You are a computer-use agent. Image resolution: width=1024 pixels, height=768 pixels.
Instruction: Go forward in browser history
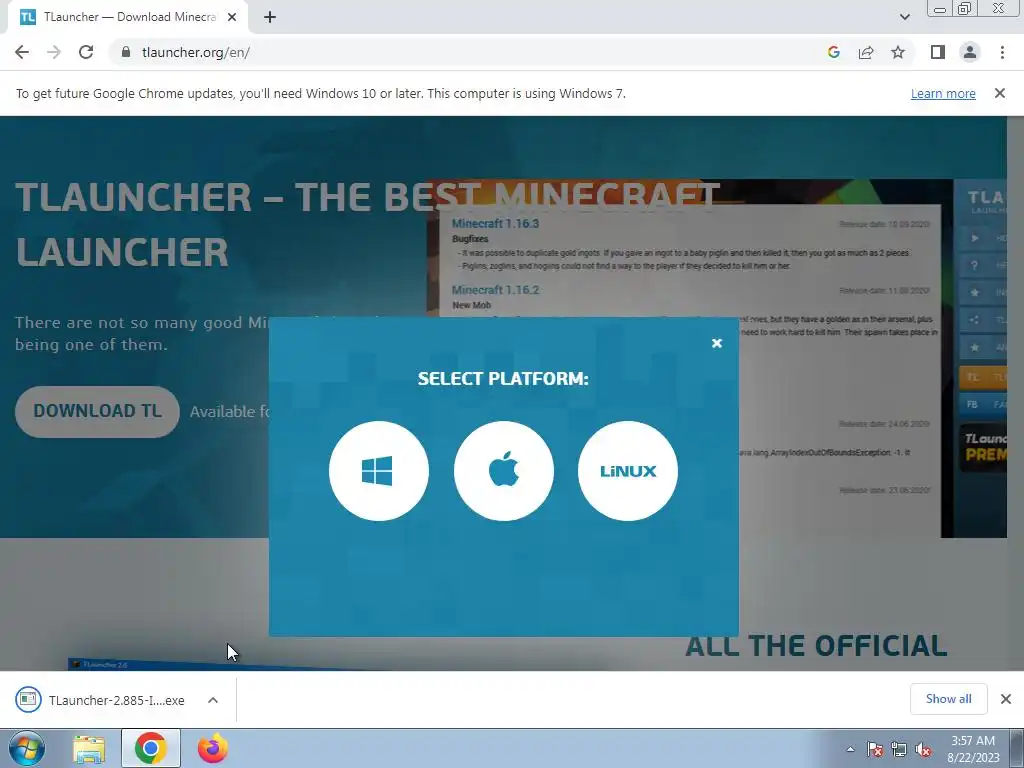(54, 52)
